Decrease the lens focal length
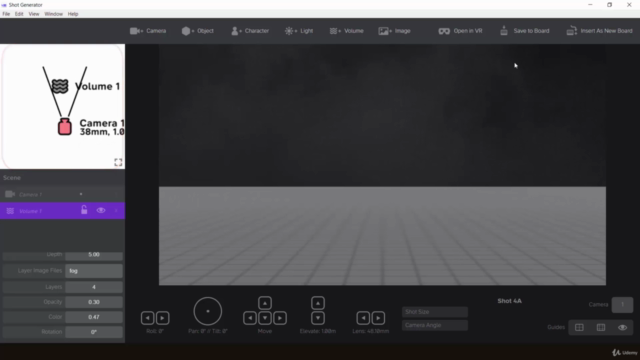 [x=363, y=318]
